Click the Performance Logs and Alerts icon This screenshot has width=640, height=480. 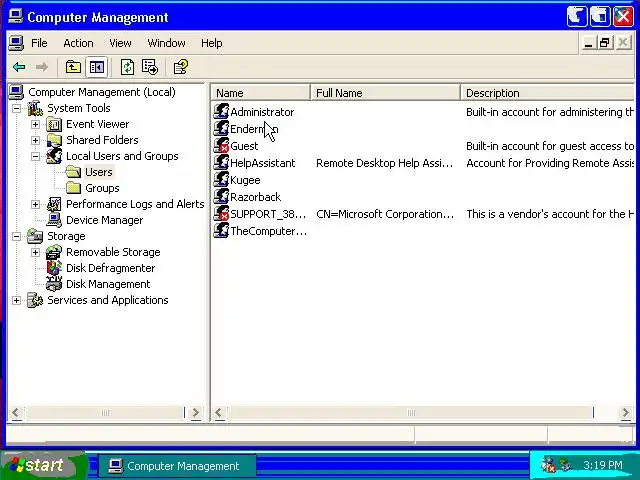click(54, 204)
